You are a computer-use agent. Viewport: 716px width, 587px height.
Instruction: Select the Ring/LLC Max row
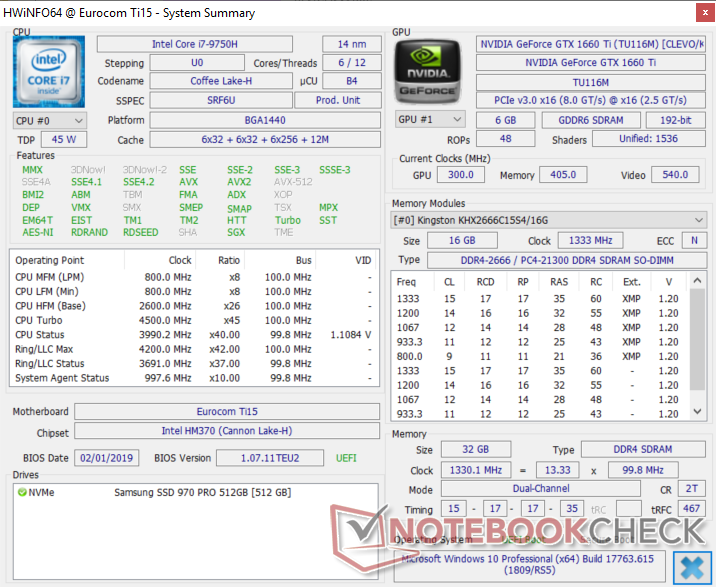click(x=194, y=349)
